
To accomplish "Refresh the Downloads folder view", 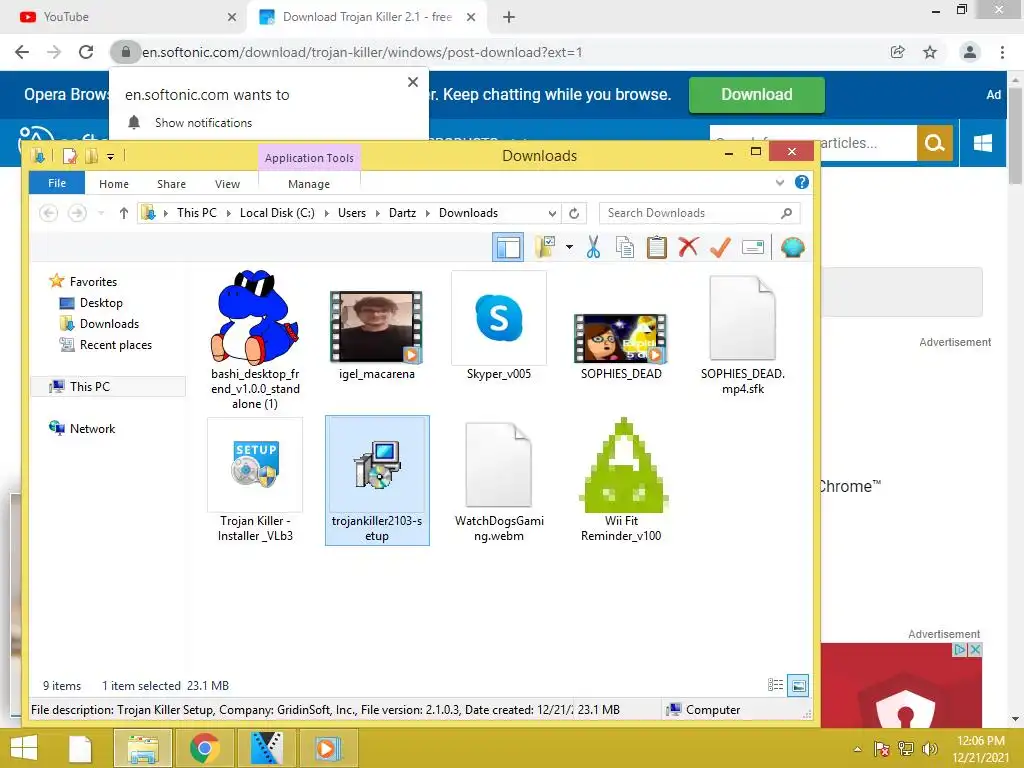I will (574, 214).
